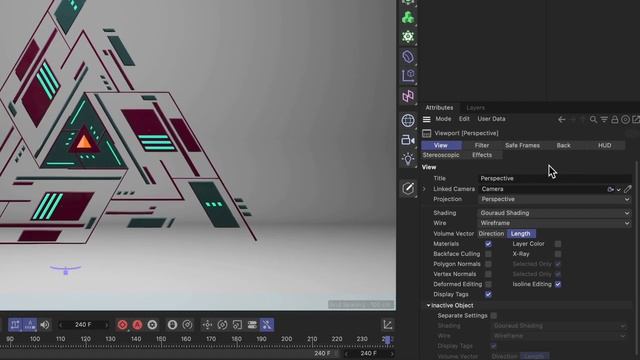Switch to the Safe Frames tab
This screenshot has height=360, width=640.
tap(522, 145)
